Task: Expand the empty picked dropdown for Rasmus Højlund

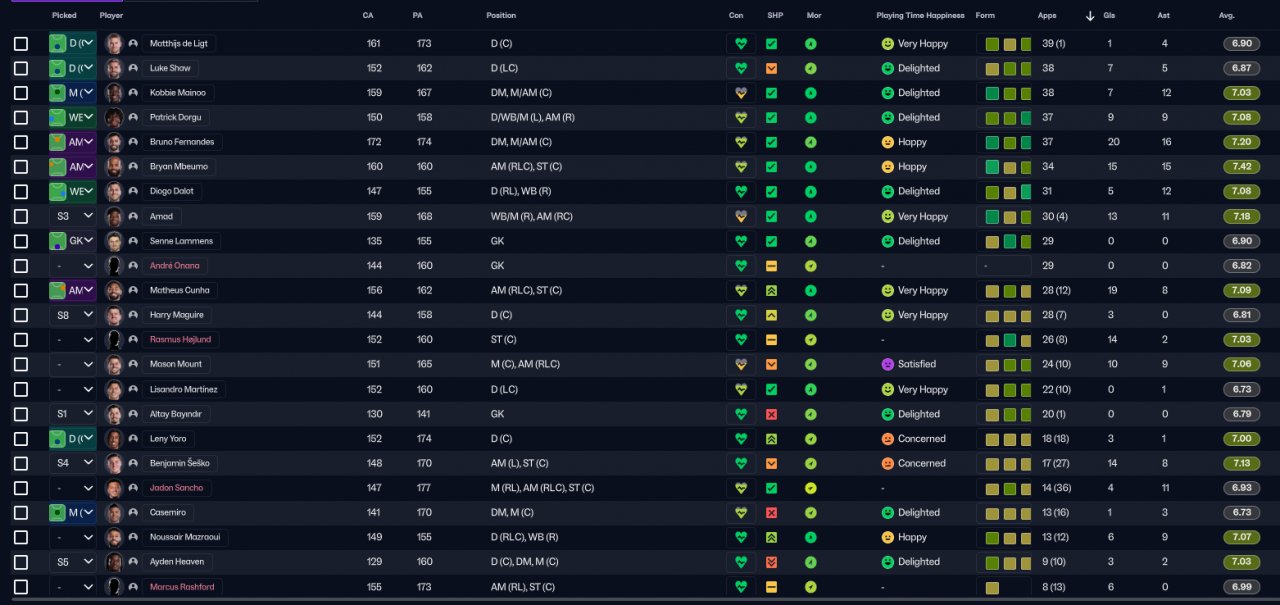Action: [73, 340]
